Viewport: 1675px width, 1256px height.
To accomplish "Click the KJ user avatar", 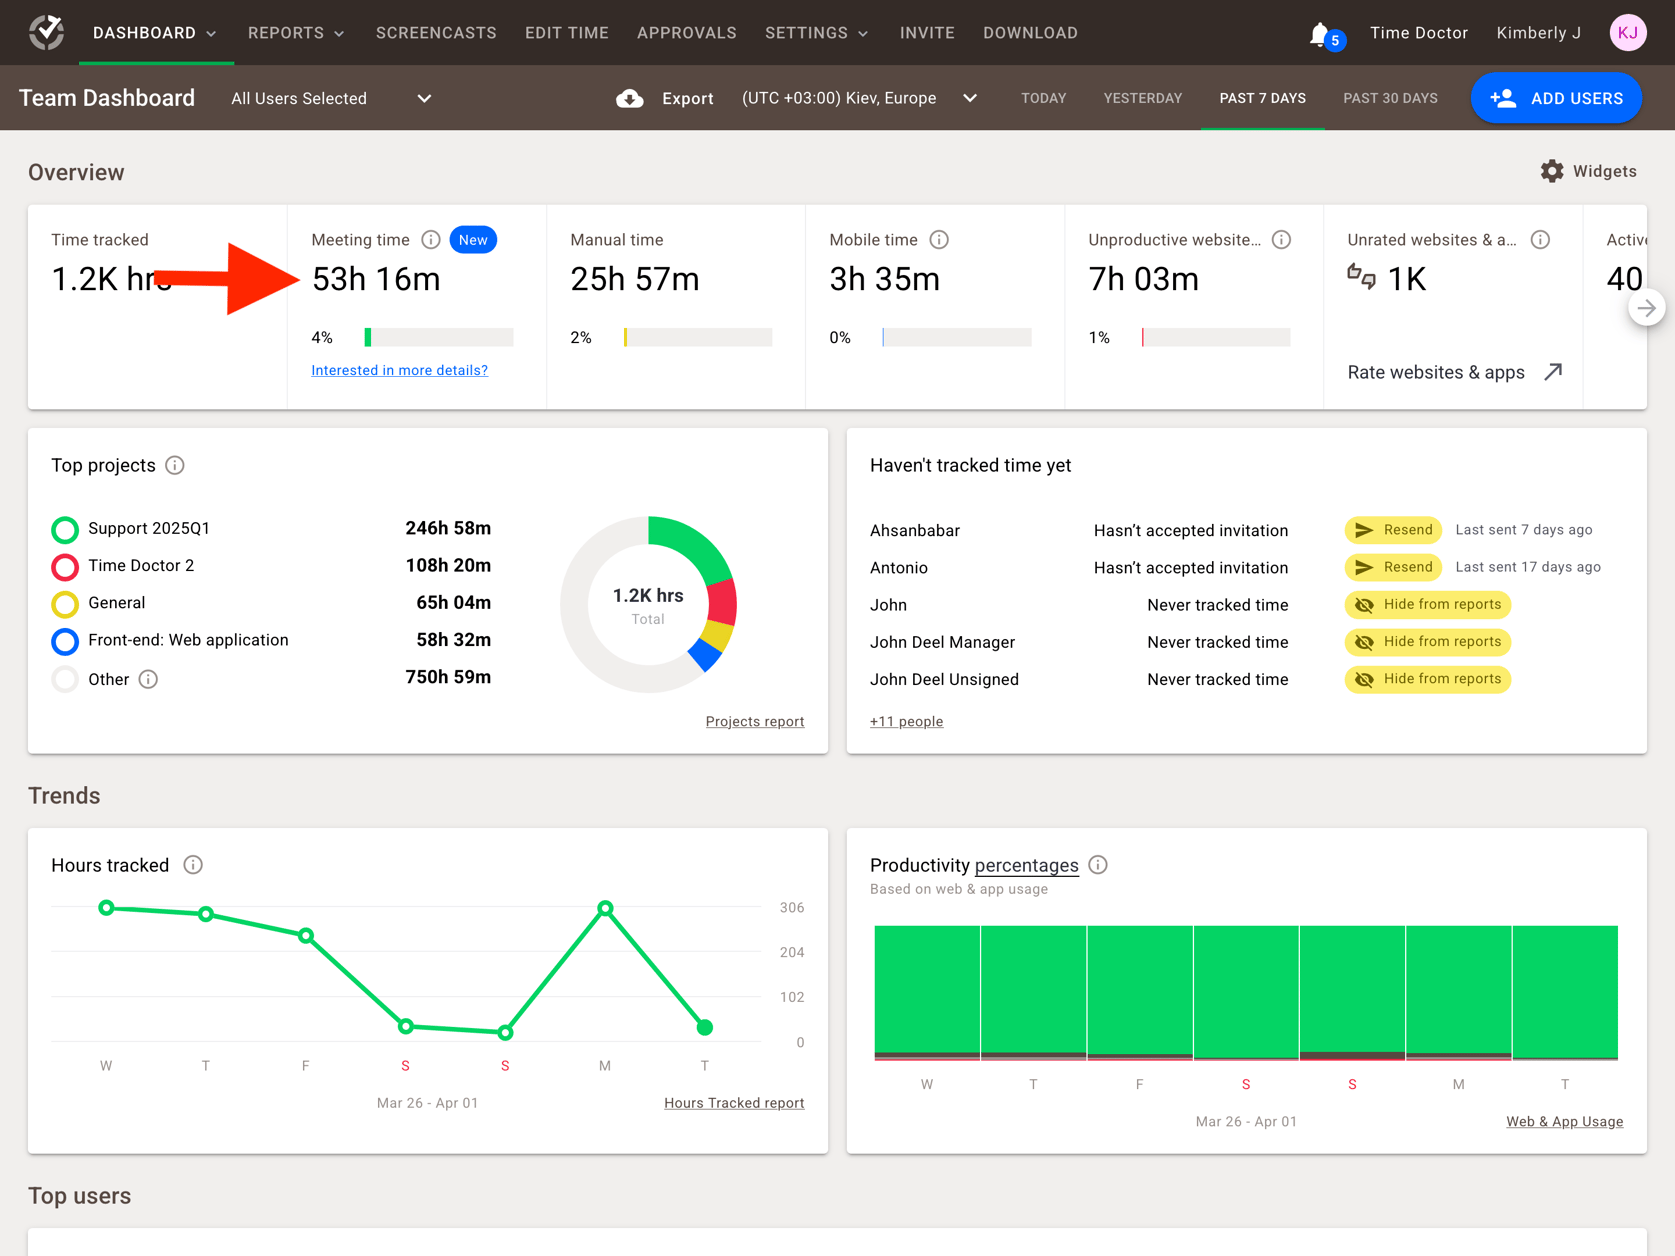I will click(1627, 33).
